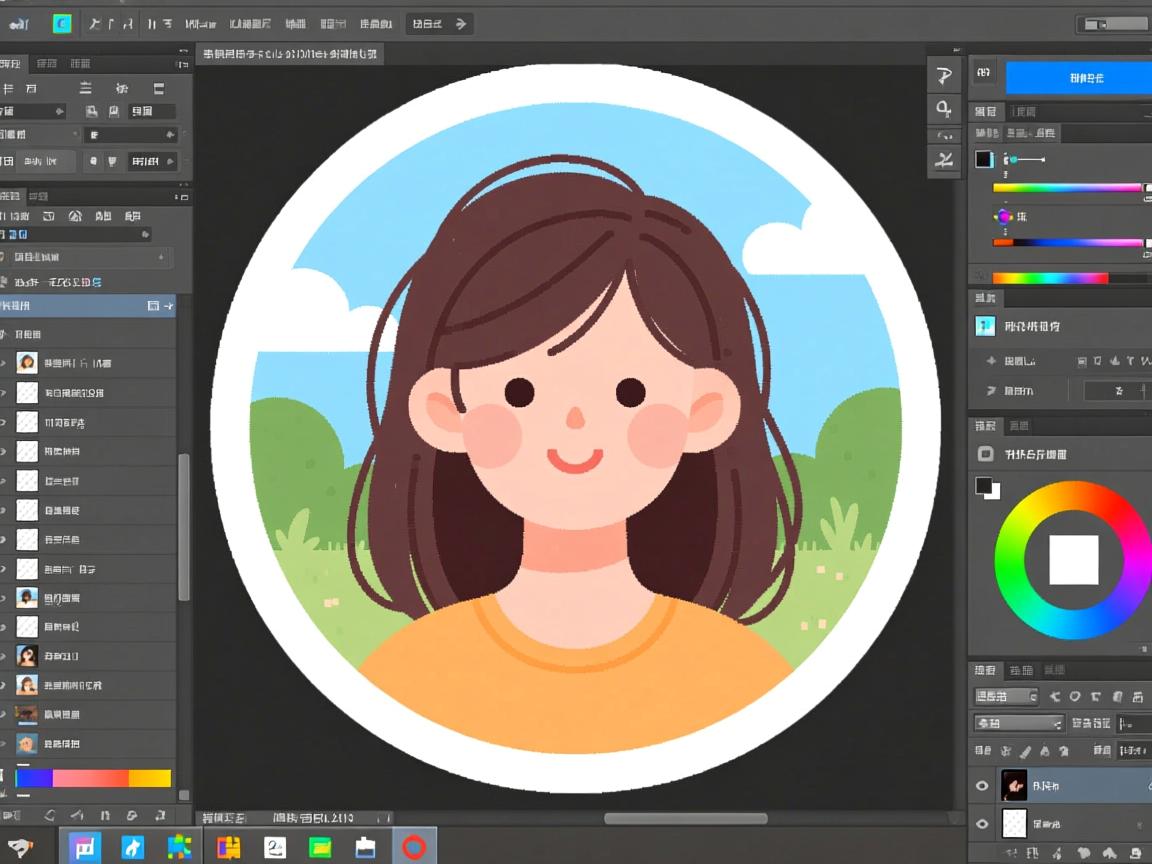Select the bottom tool in right vertical tool strip

click(943, 160)
